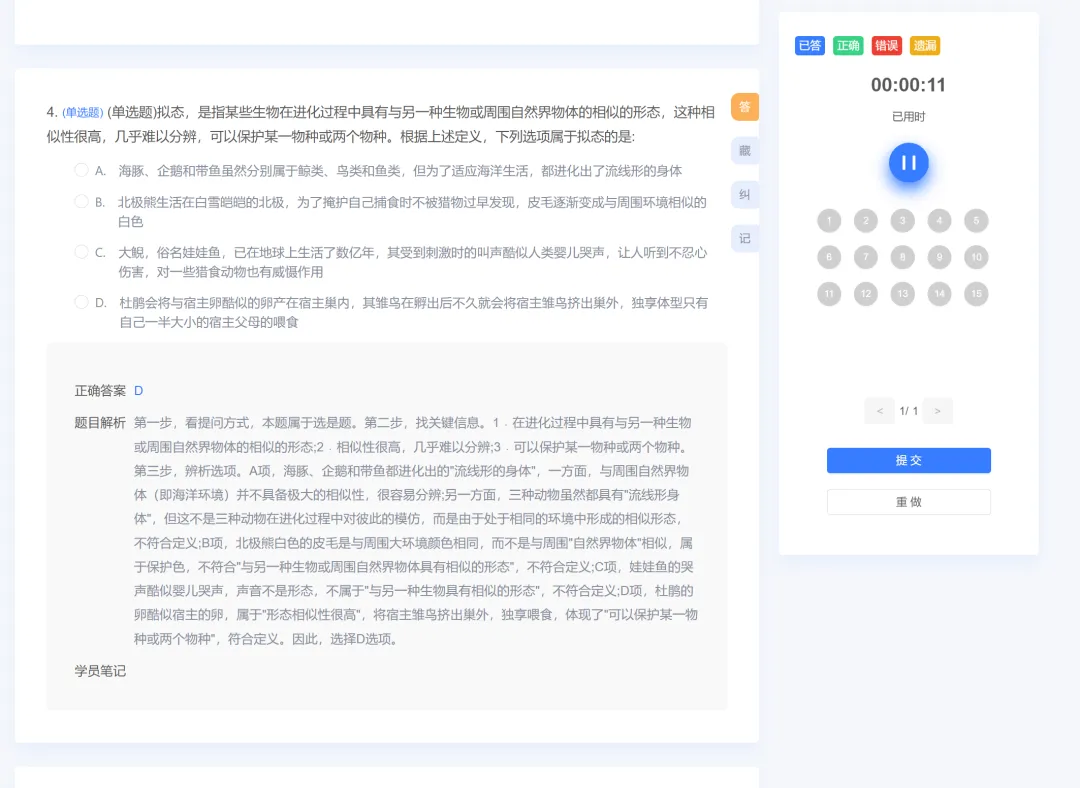Pause the timer with the blue button
This screenshot has width=1080, height=788.
click(908, 163)
